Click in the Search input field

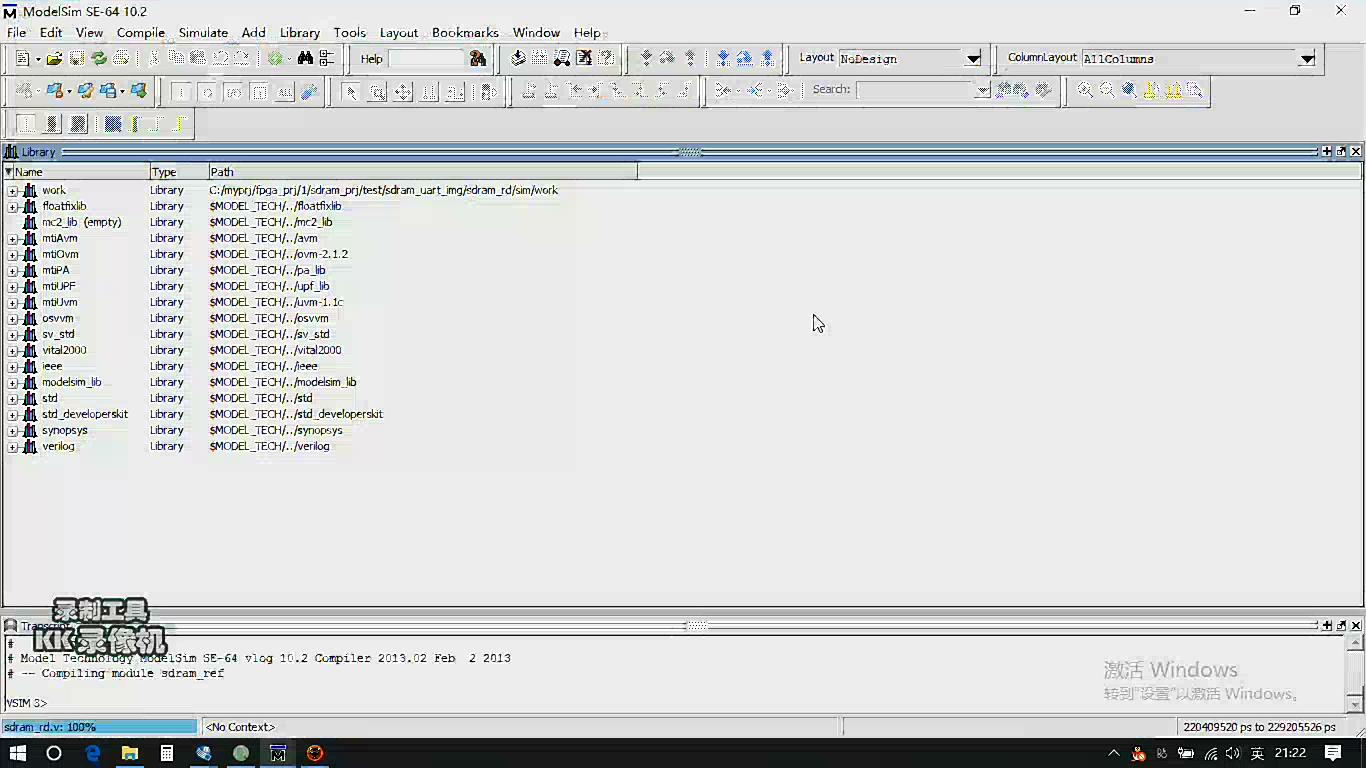point(915,90)
